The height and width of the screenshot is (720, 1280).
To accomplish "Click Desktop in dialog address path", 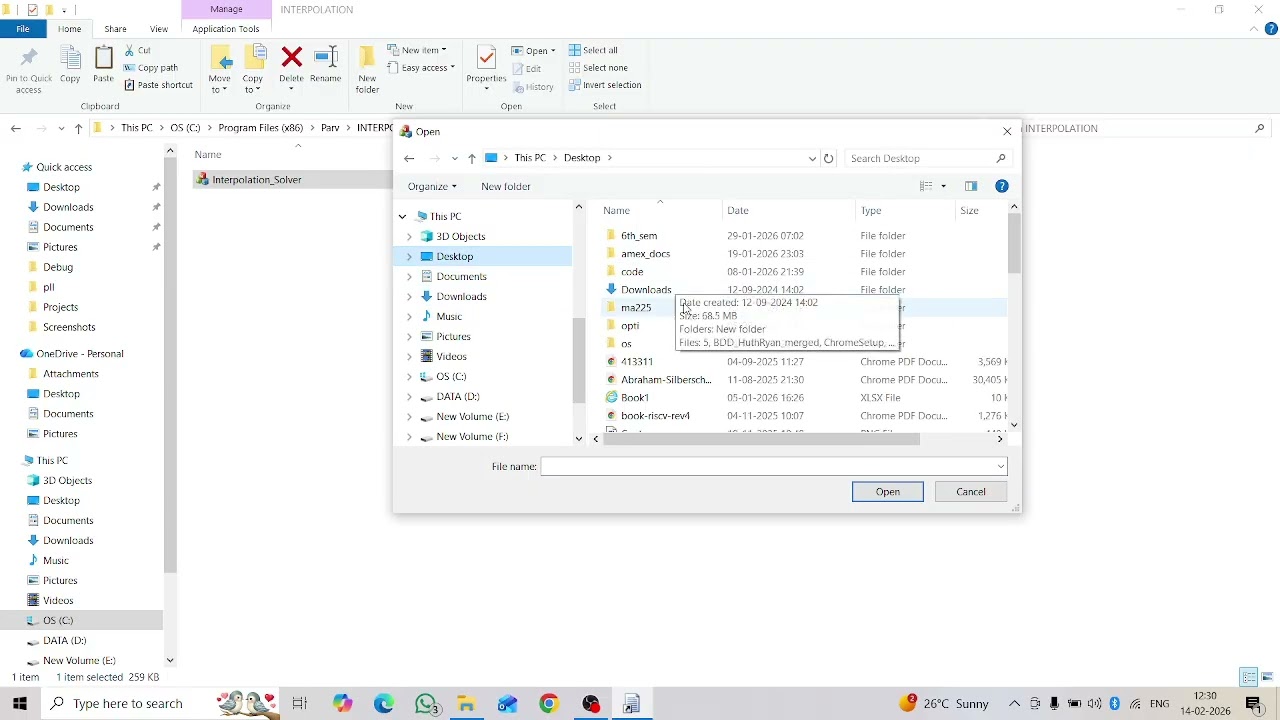I will point(582,158).
